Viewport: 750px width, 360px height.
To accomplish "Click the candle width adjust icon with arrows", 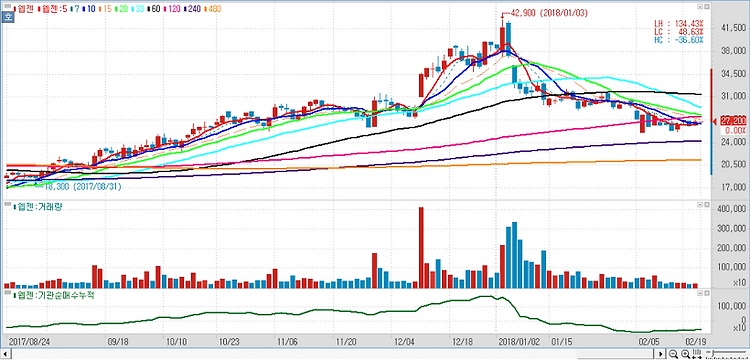I will 697,354.
